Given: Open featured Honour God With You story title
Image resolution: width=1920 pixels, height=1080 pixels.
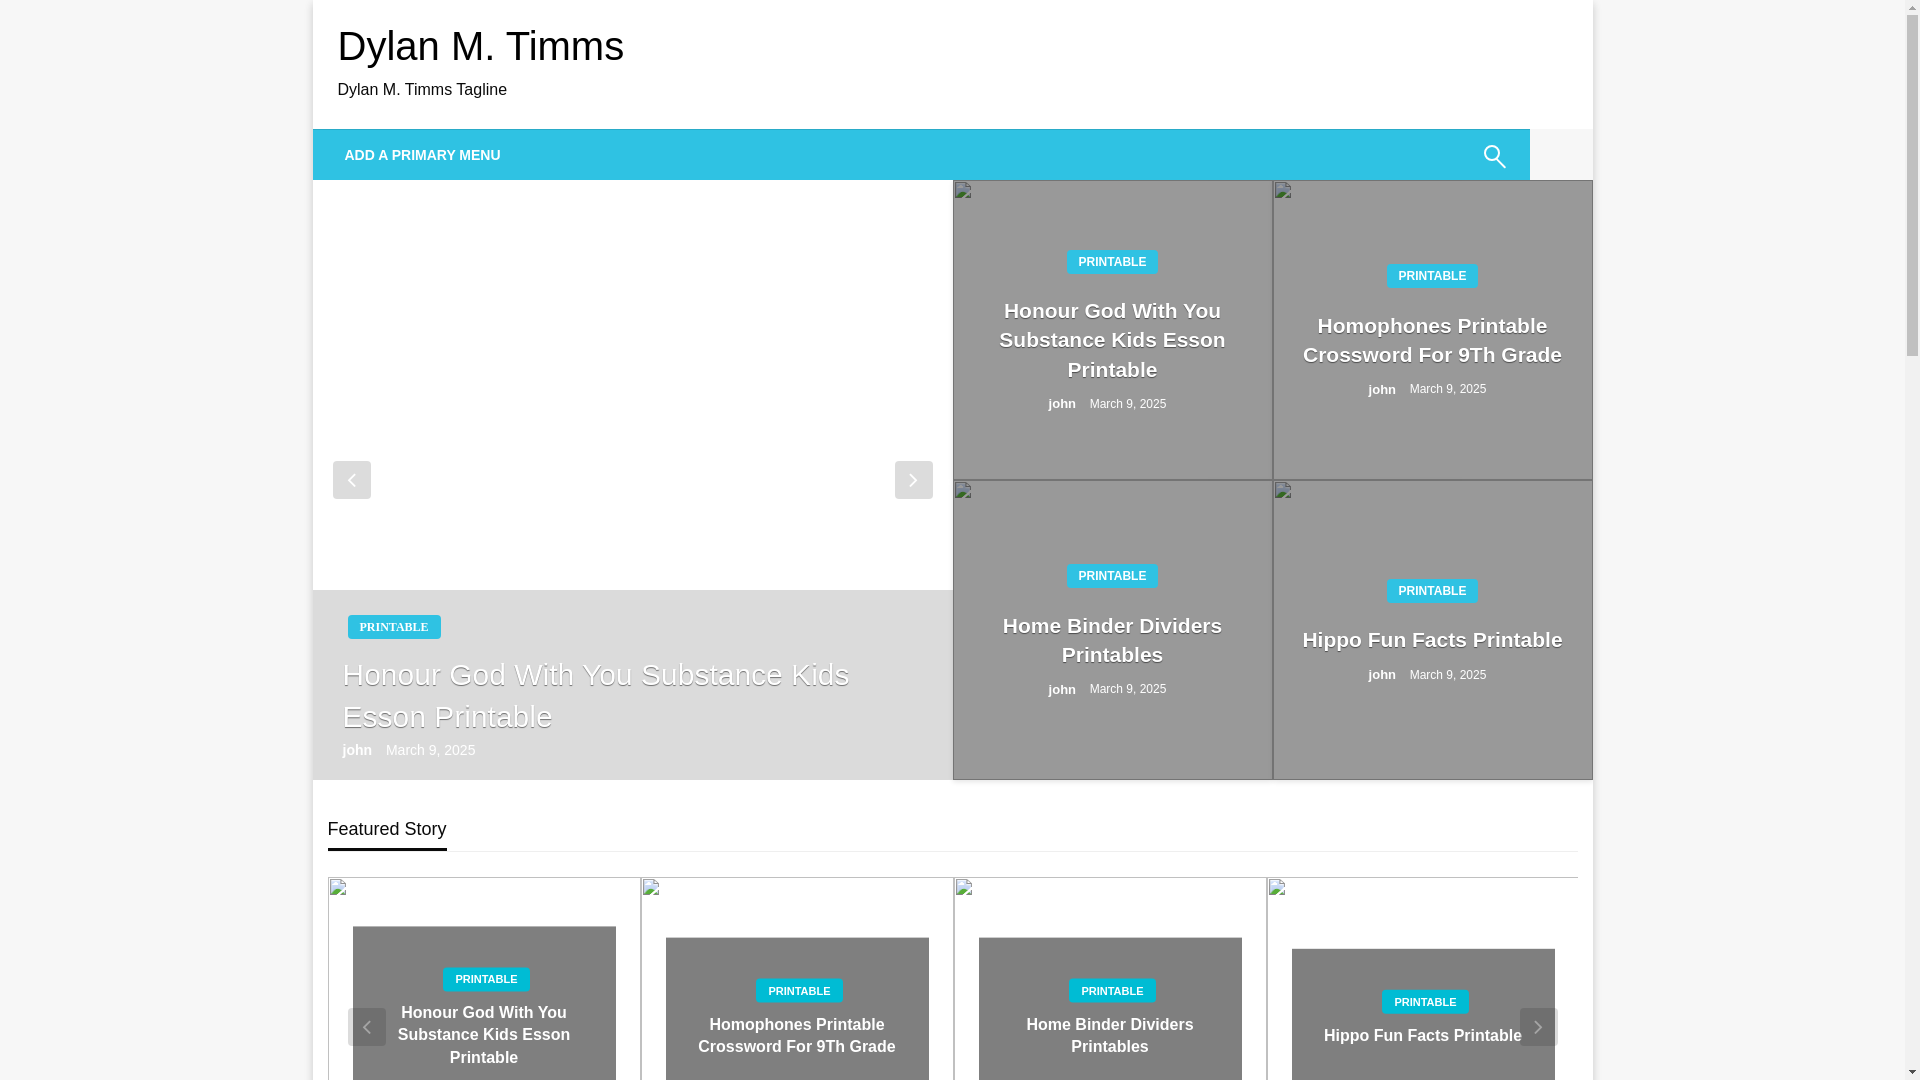Looking at the screenshot, I should point(484,1035).
